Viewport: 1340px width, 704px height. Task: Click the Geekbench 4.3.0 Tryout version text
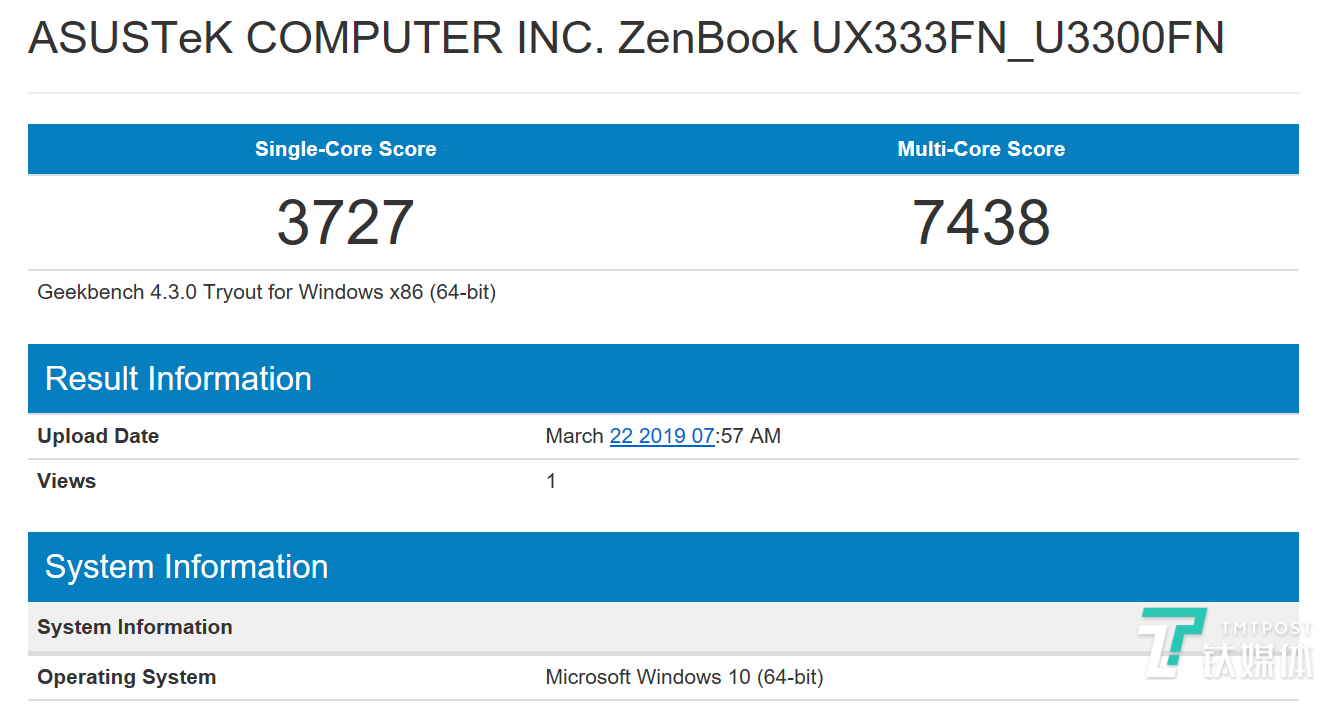[266, 292]
